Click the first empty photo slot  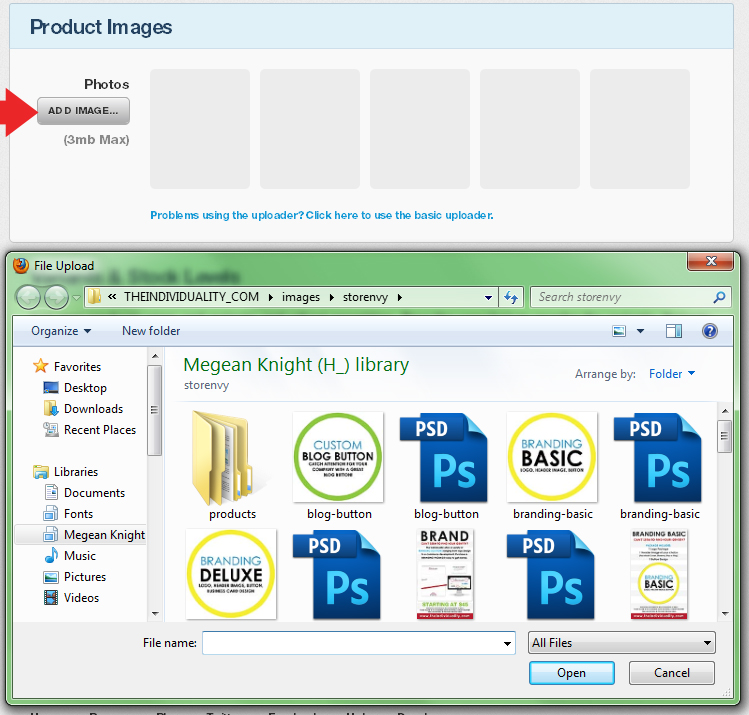point(200,129)
